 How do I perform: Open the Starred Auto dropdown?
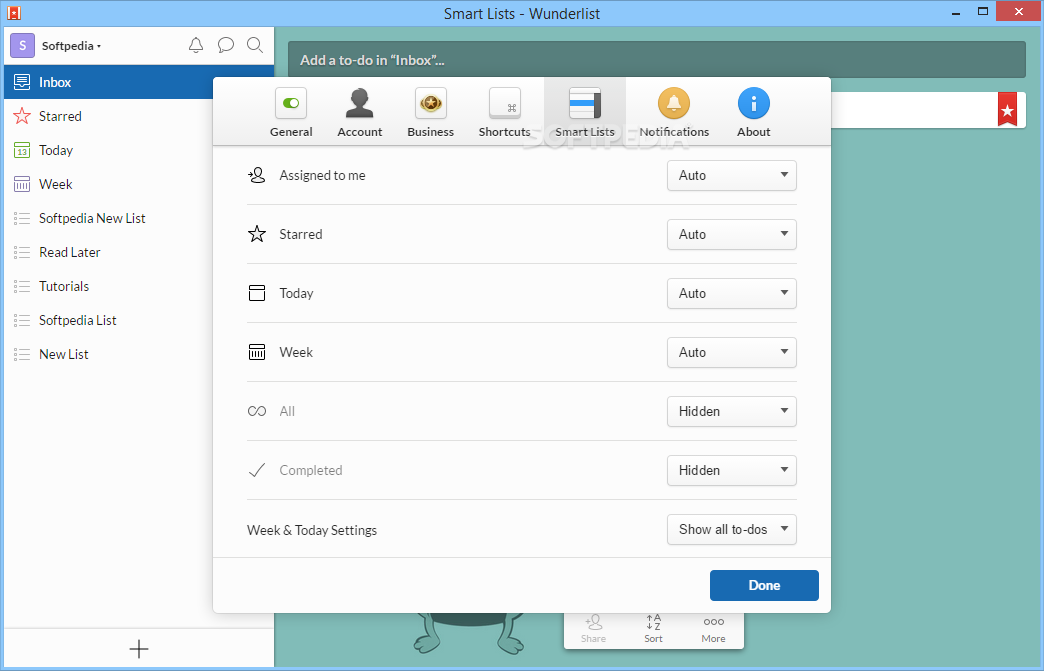point(732,234)
